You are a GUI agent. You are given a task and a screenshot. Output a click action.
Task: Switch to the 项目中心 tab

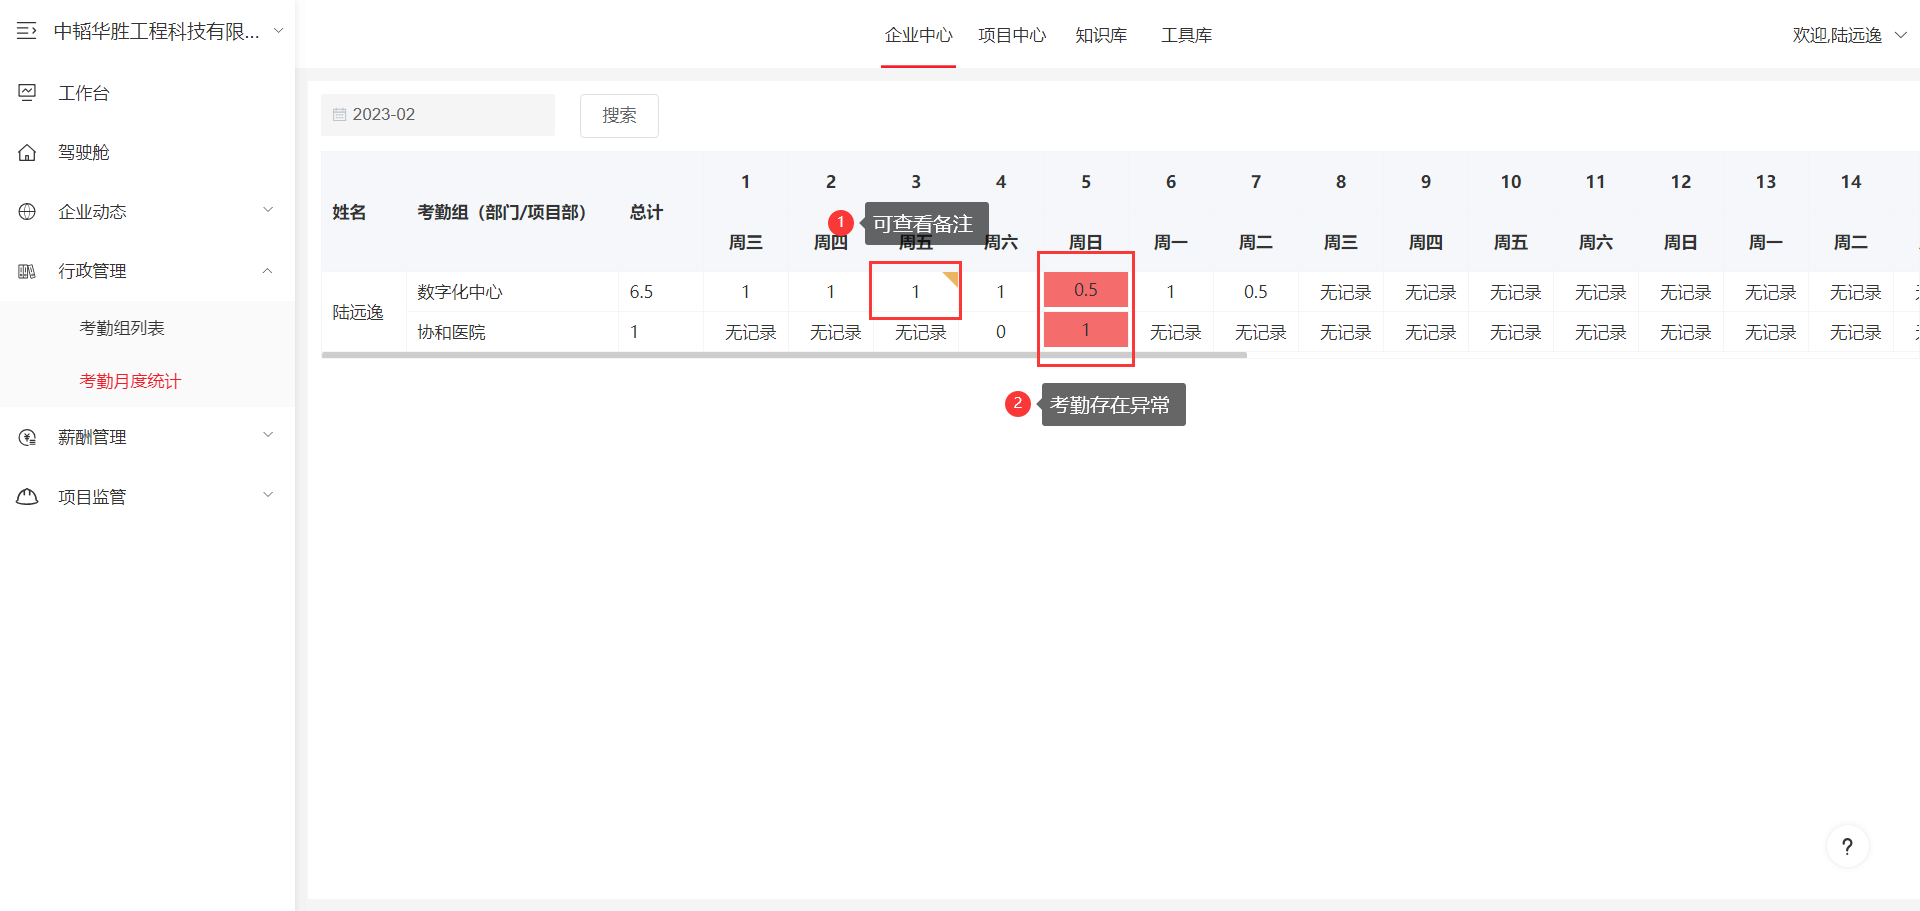pyautogui.click(x=1012, y=35)
